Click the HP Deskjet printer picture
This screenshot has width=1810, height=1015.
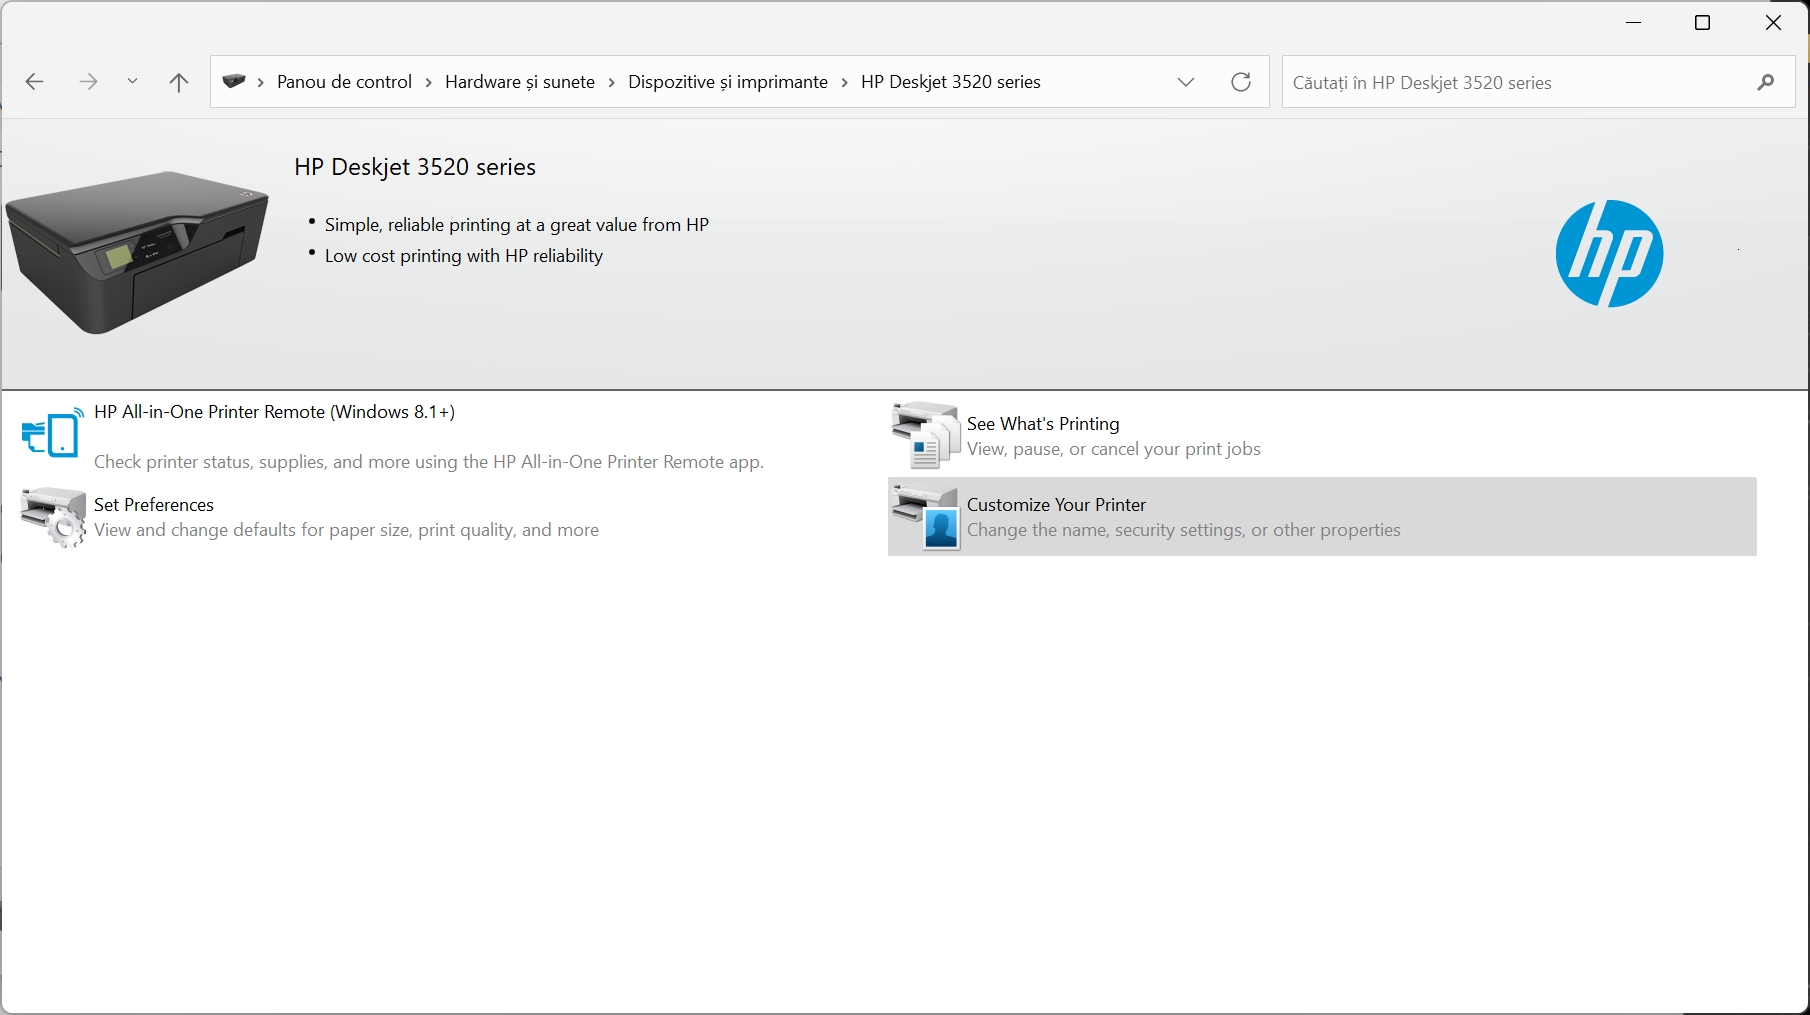pos(137,251)
